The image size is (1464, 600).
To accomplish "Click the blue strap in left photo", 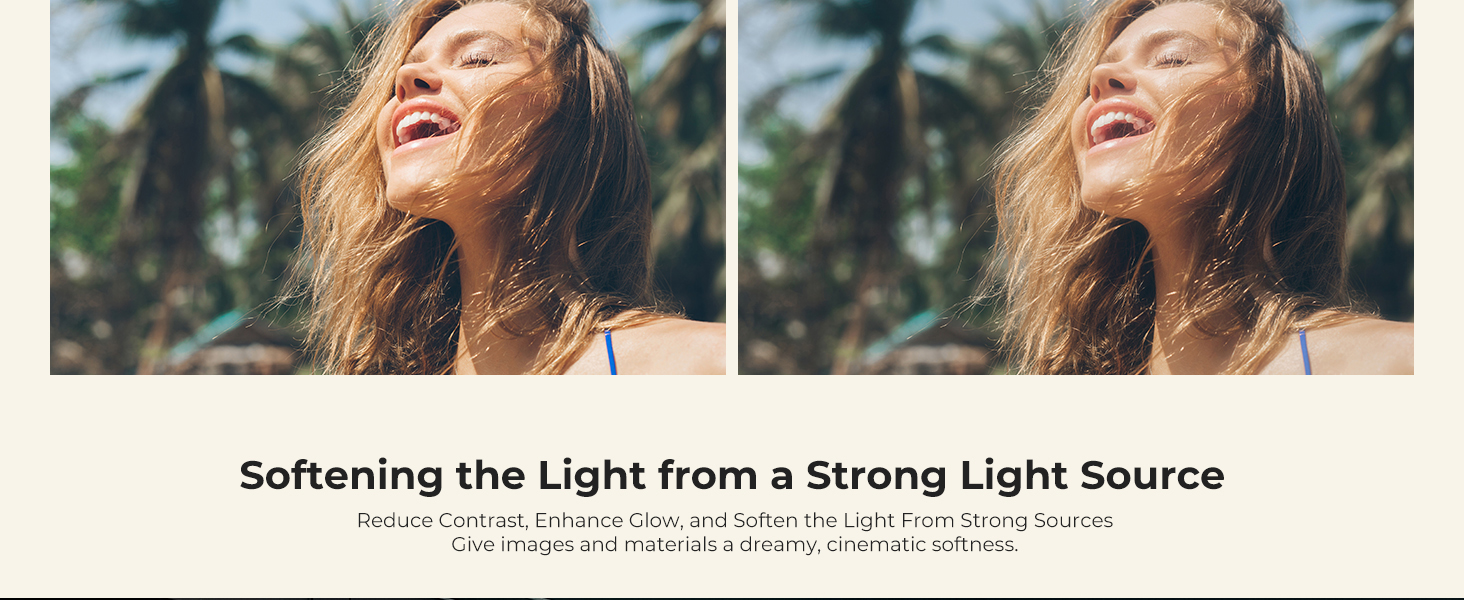I will pos(610,353).
